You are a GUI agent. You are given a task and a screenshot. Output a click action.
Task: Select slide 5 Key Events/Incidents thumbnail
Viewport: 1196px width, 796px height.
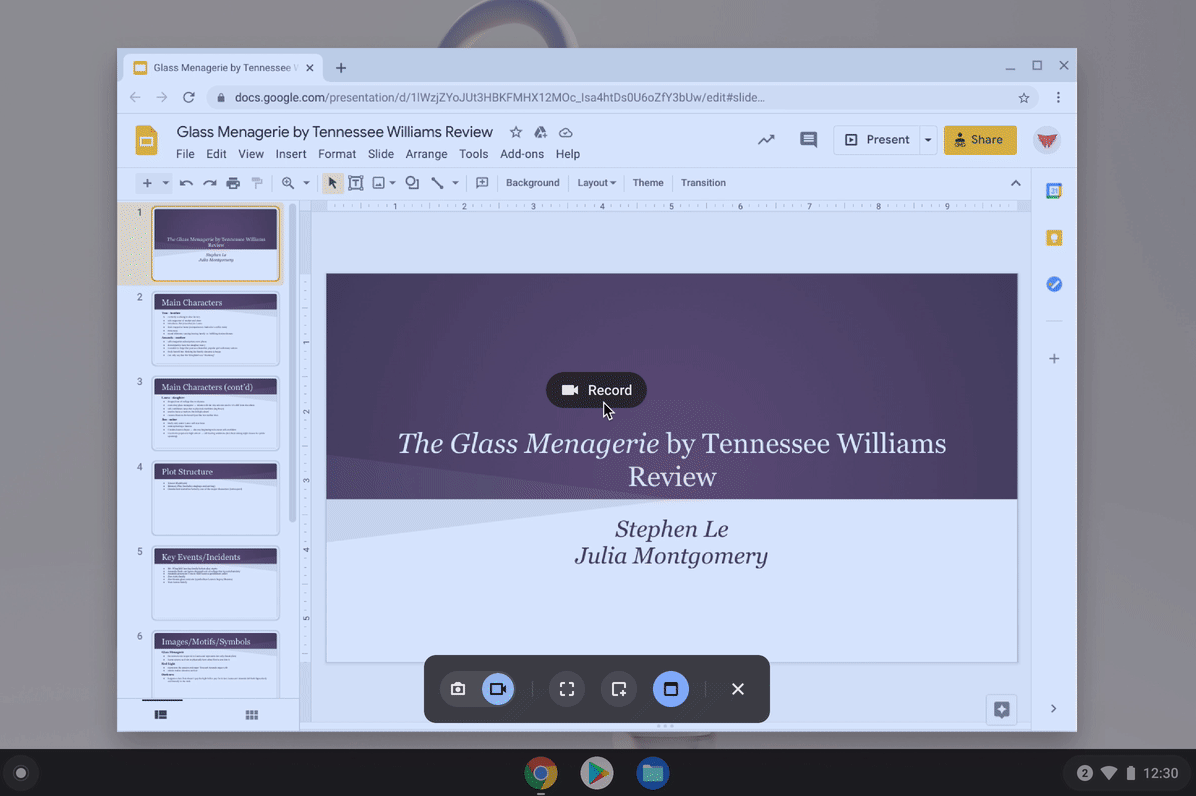[x=215, y=583]
